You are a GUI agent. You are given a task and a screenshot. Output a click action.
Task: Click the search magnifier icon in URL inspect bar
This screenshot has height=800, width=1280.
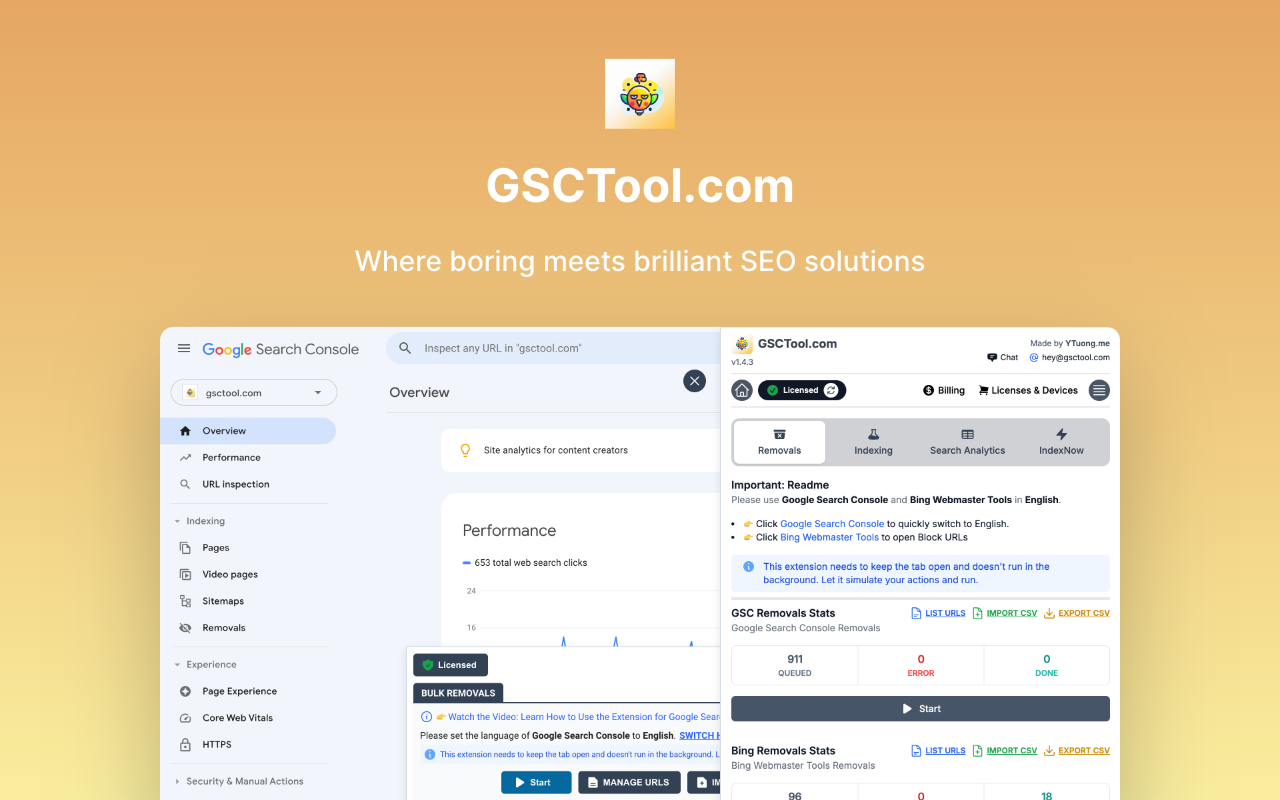405,348
